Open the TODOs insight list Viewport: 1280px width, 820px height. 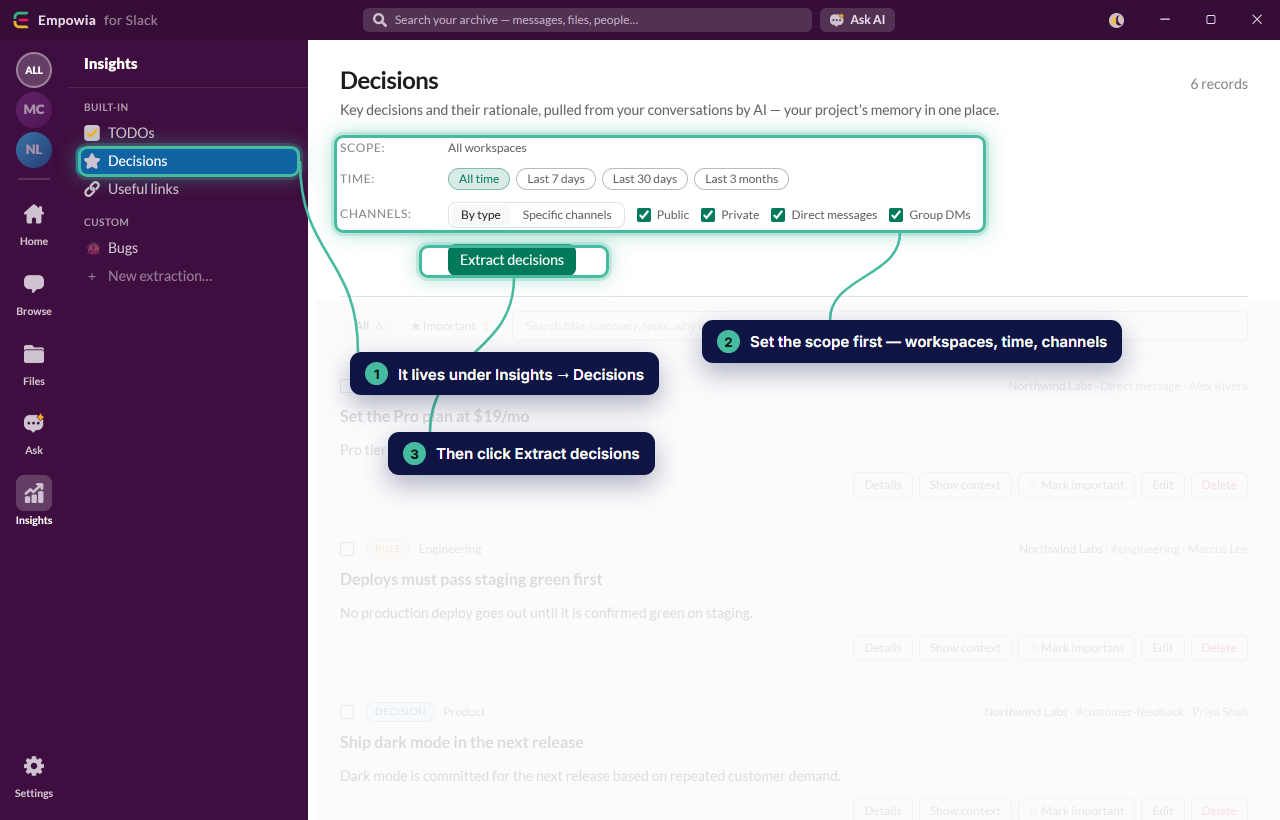click(188, 132)
